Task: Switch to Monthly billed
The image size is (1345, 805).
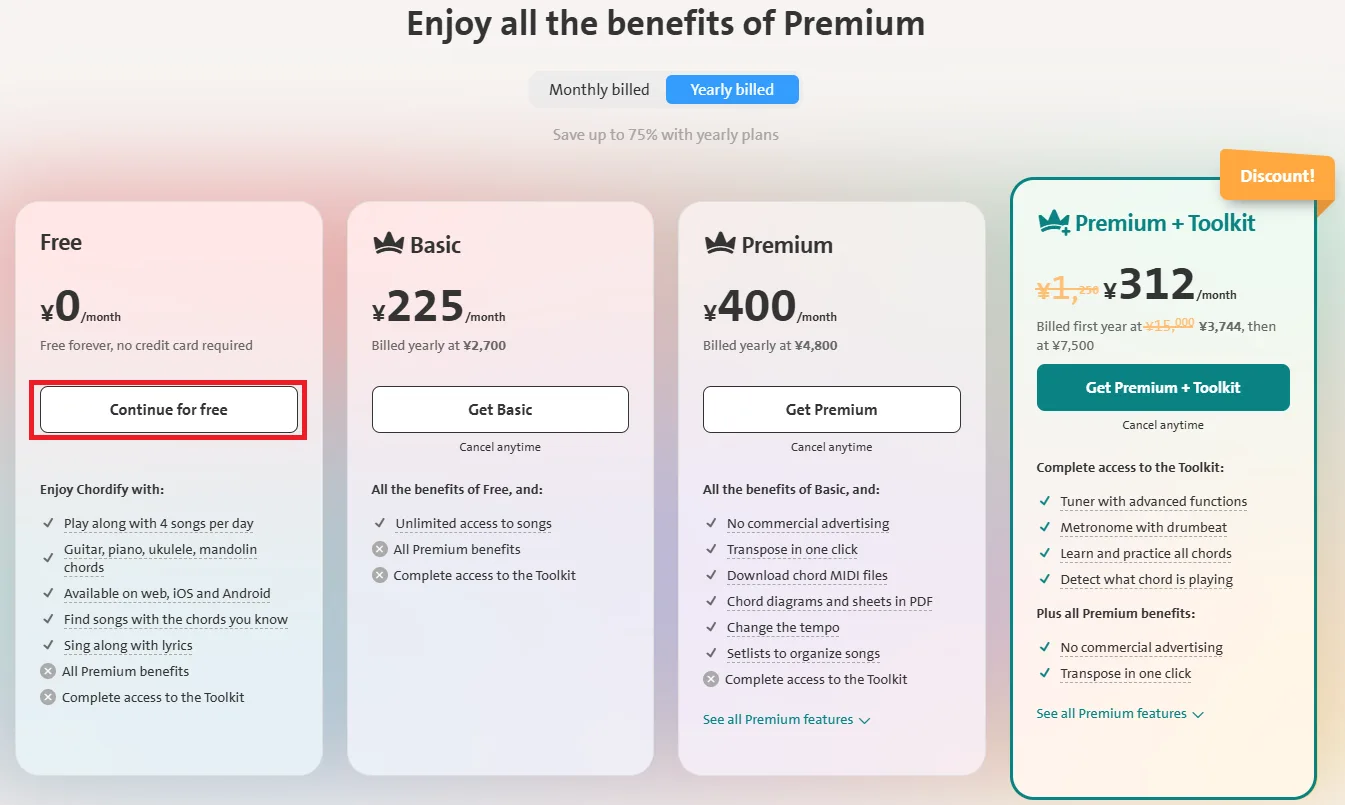Action: coord(599,89)
